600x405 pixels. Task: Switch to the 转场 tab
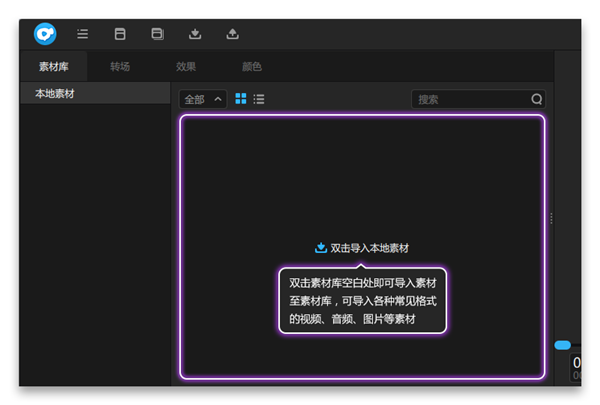[120, 67]
